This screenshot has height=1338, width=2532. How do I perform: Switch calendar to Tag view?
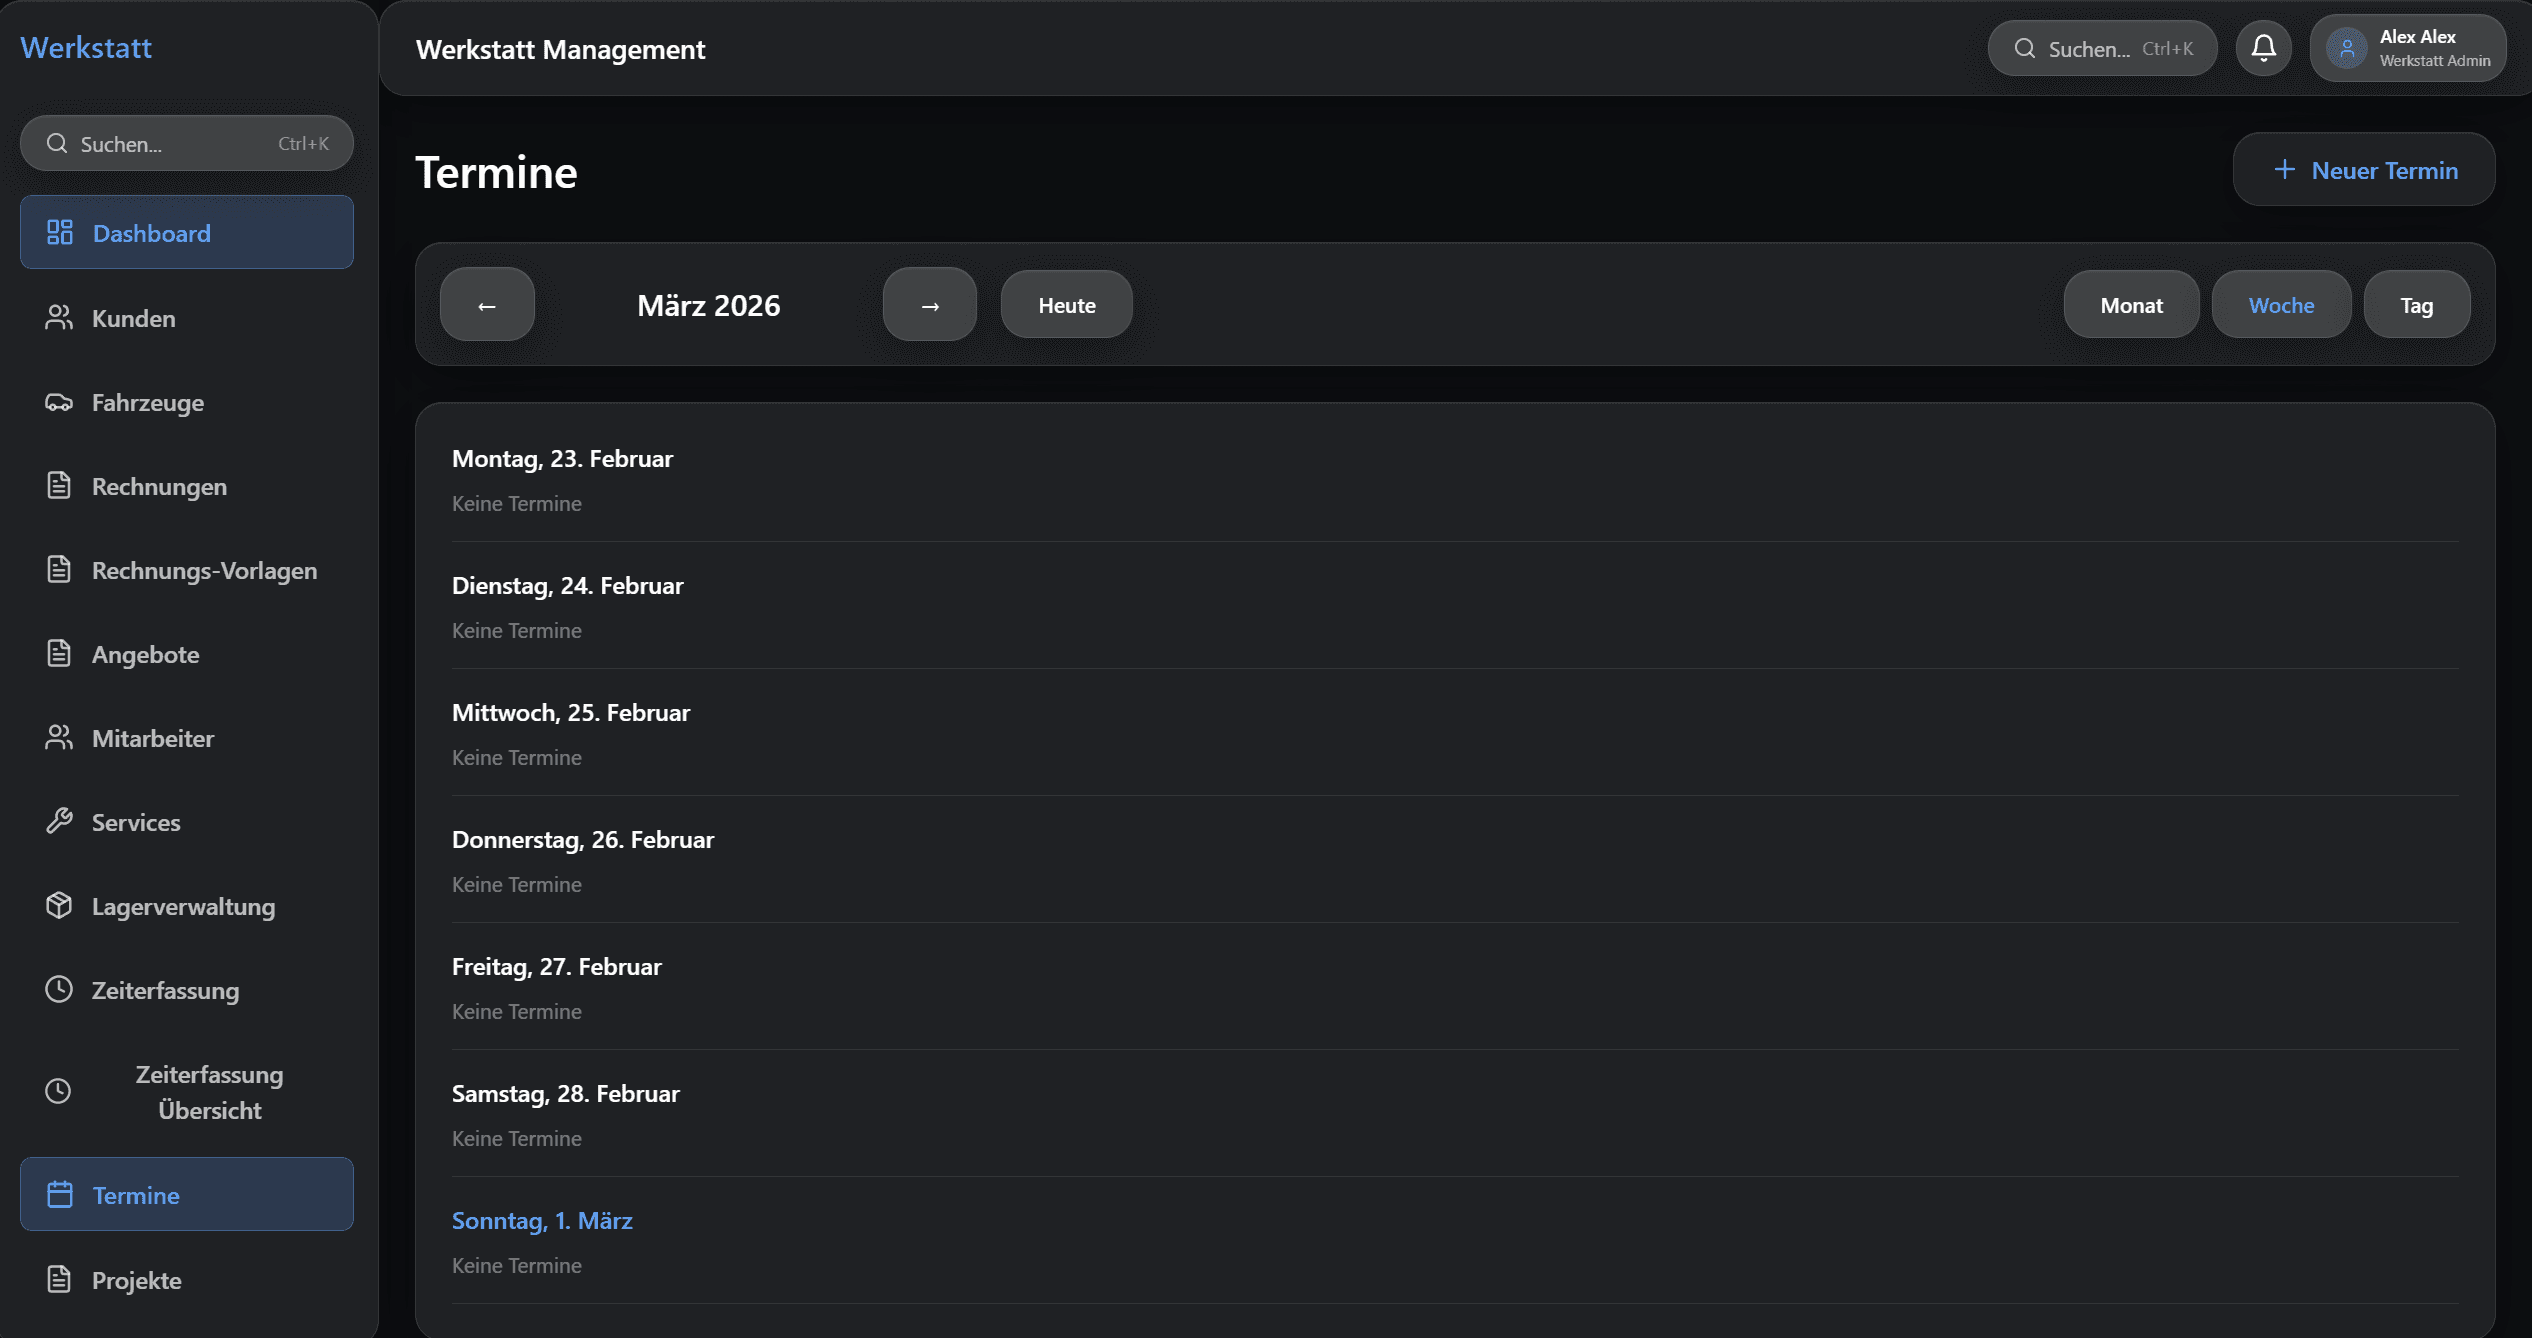coord(2416,305)
